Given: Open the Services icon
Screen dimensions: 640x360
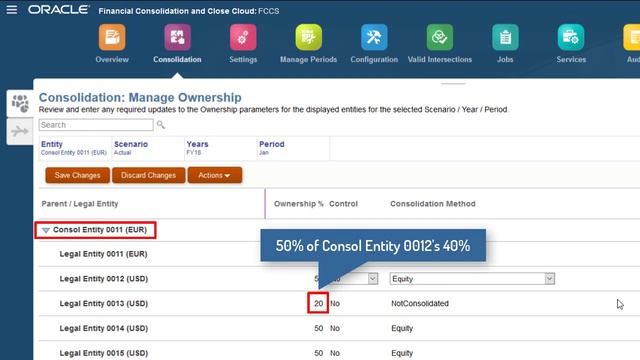Looking at the screenshot, I should tap(571, 37).
